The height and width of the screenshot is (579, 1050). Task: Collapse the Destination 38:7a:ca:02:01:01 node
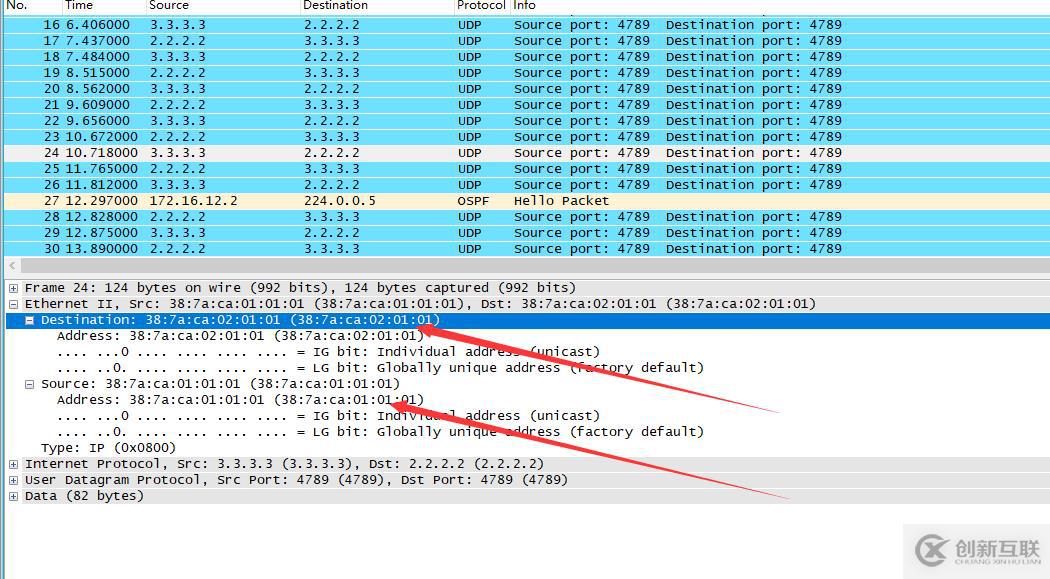[x=29, y=321]
